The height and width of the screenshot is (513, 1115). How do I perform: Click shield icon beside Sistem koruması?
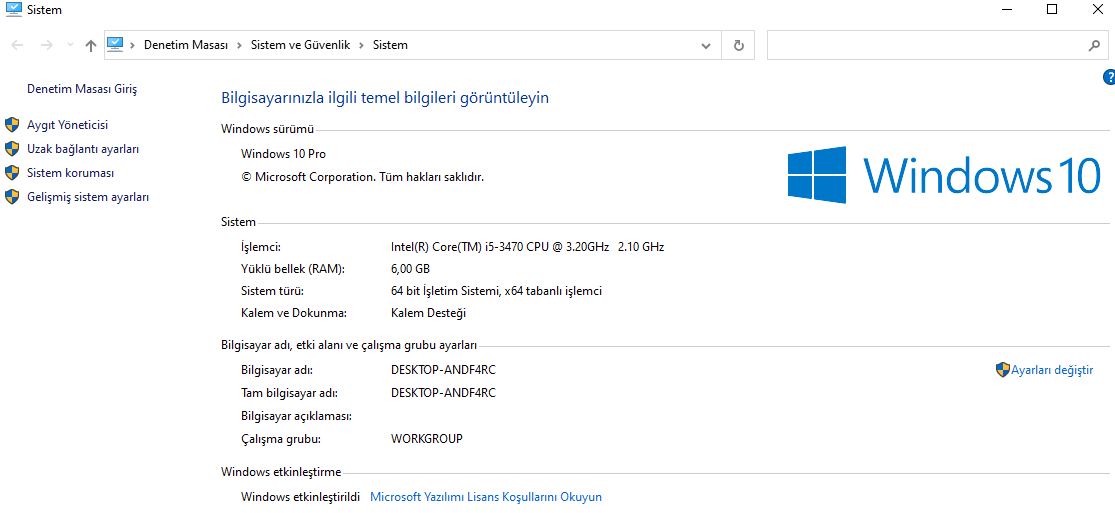[12, 173]
